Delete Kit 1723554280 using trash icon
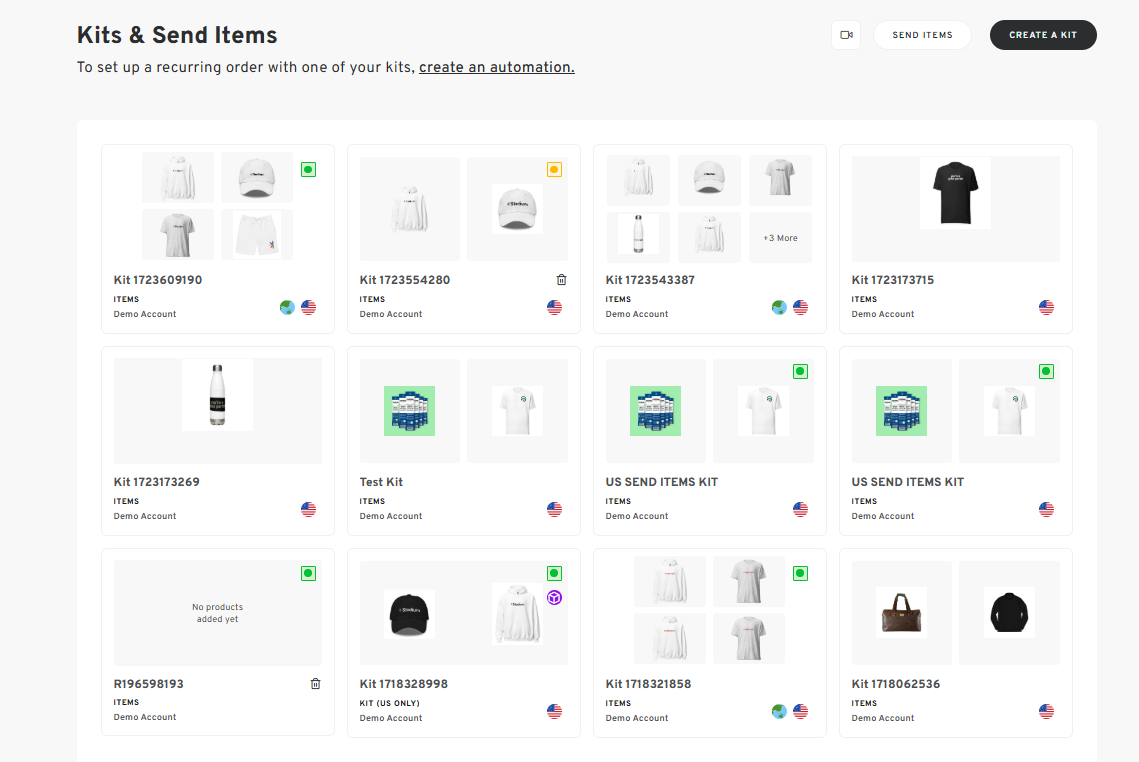Viewport: 1139px width, 762px height. click(561, 280)
